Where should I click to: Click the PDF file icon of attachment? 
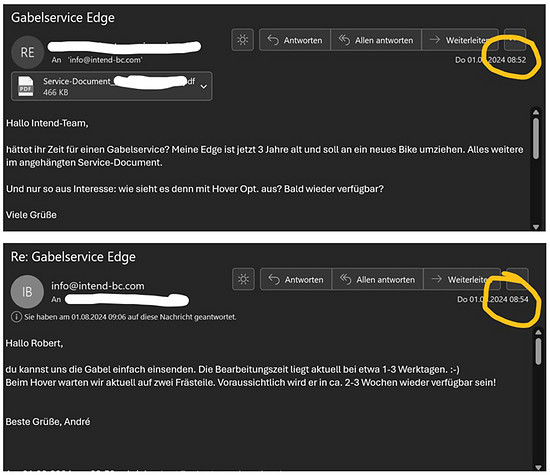click(26, 86)
